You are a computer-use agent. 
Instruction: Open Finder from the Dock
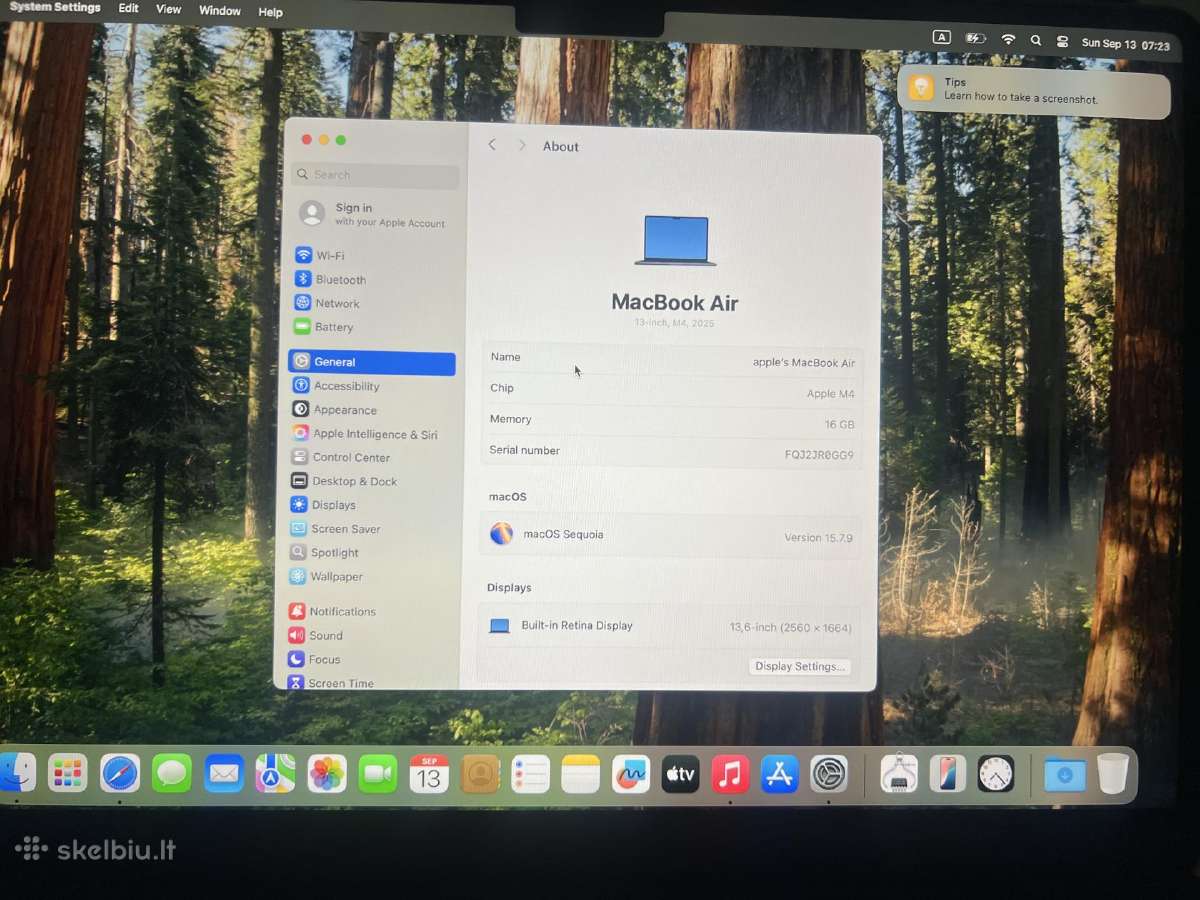[x=17, y=772]
